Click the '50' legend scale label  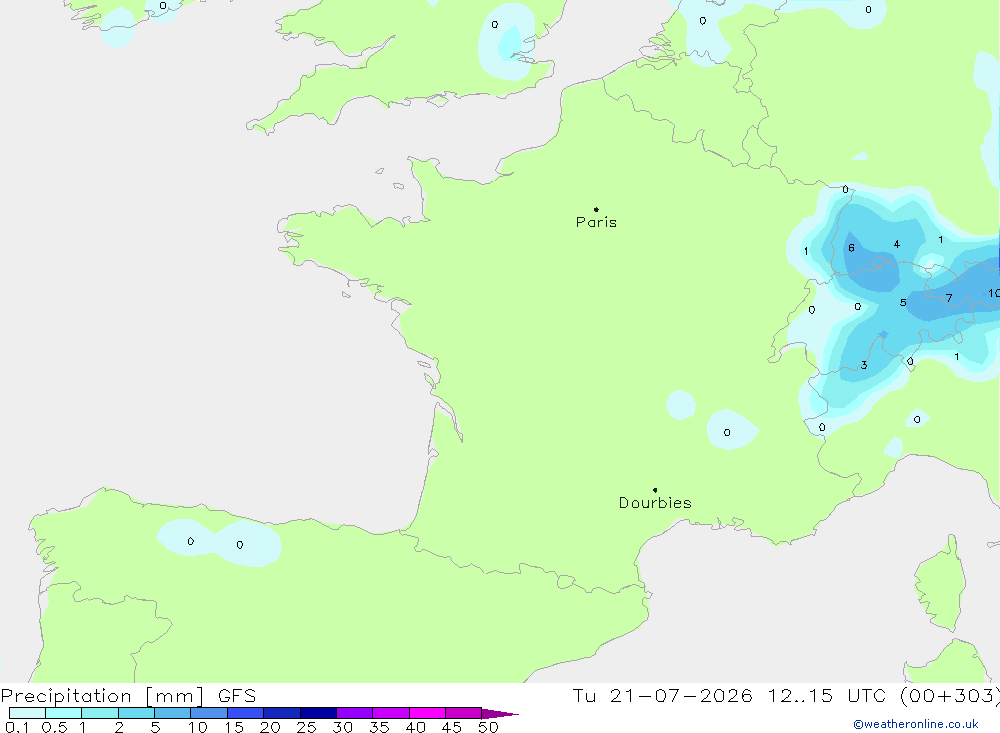point(488,727)
